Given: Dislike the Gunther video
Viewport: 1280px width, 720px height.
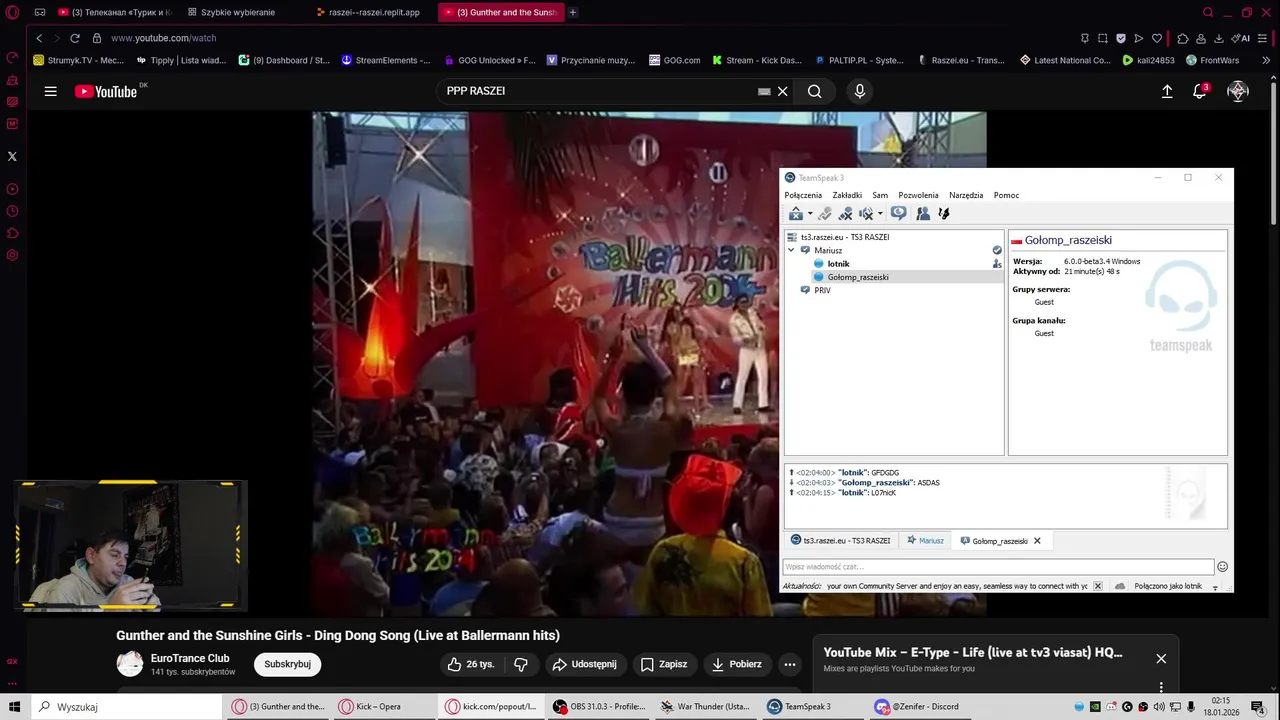Looking at the screenshot, I should point(521,664).
